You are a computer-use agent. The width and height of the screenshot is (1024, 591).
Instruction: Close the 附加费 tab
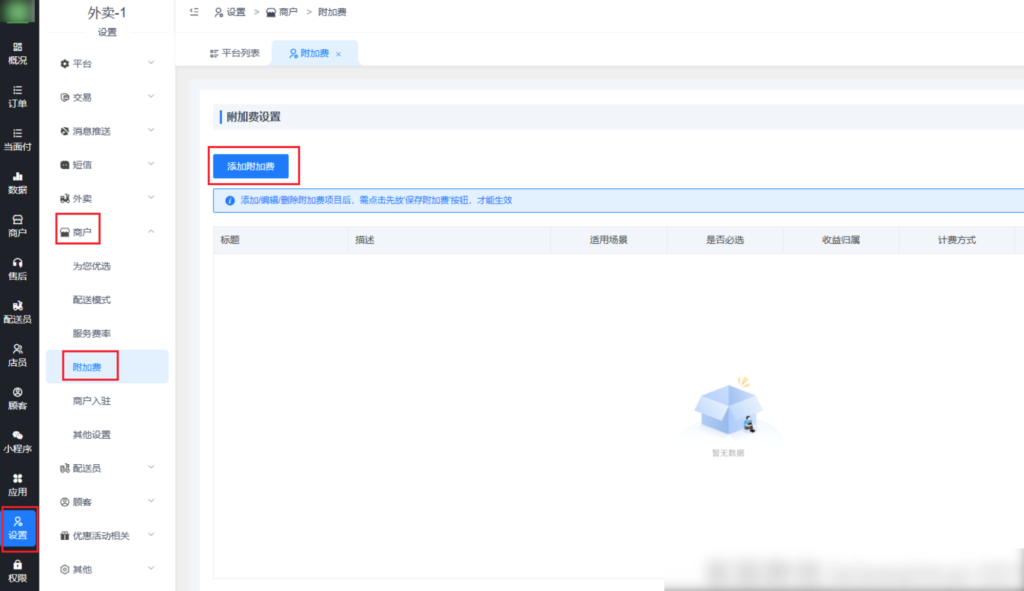click(339, 54)
